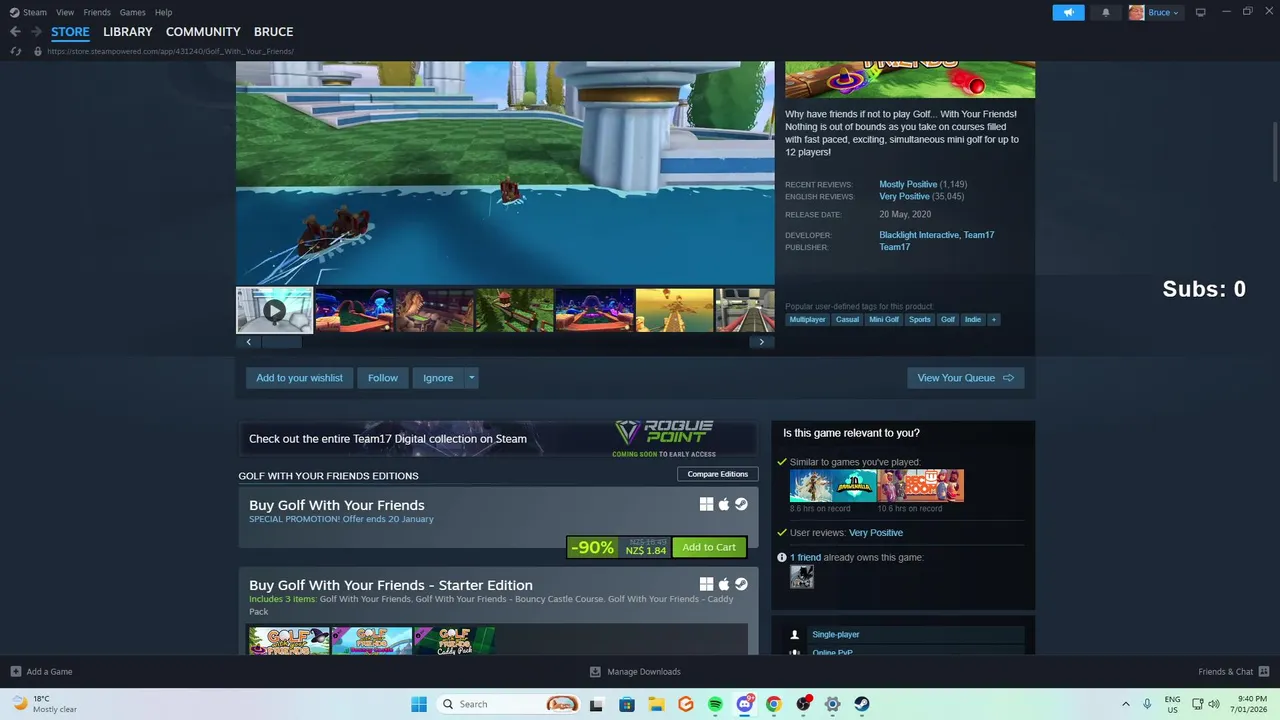Open Google Chrome from the taskbar
This screenshot has height=720, width=1280.
[773, 704]
